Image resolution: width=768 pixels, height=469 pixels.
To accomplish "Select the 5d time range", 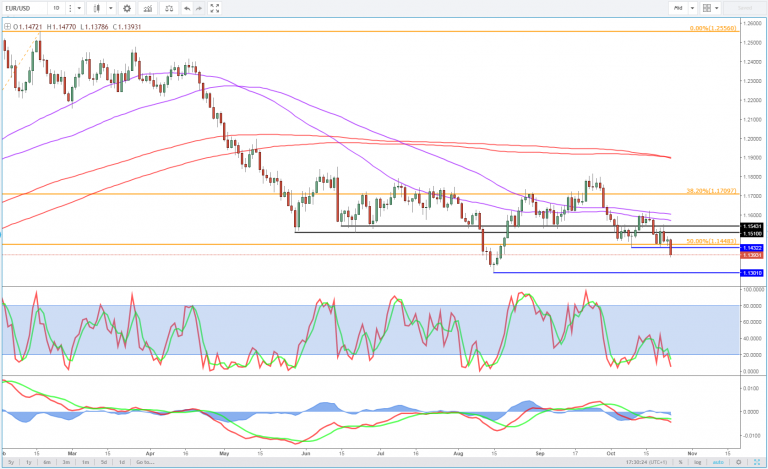I will click(104, 462).
